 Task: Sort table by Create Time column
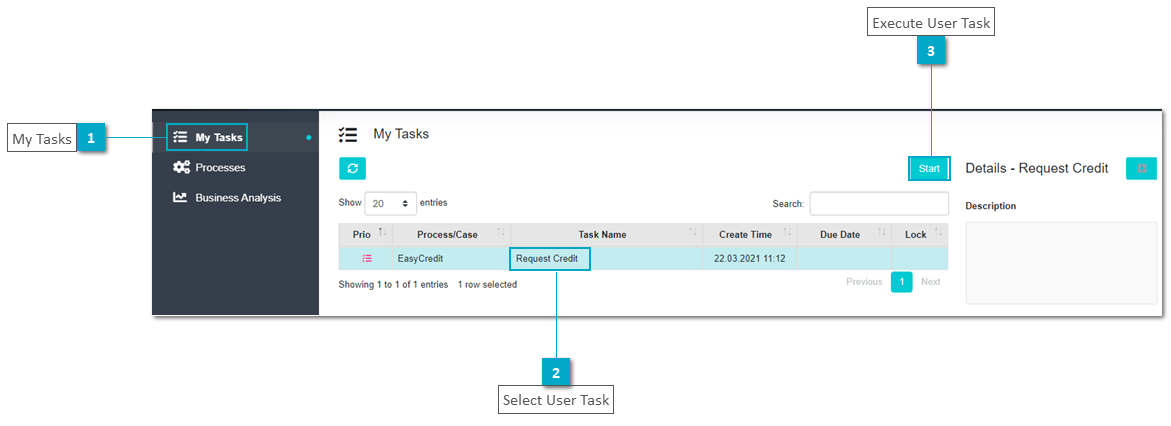point(751,235)
